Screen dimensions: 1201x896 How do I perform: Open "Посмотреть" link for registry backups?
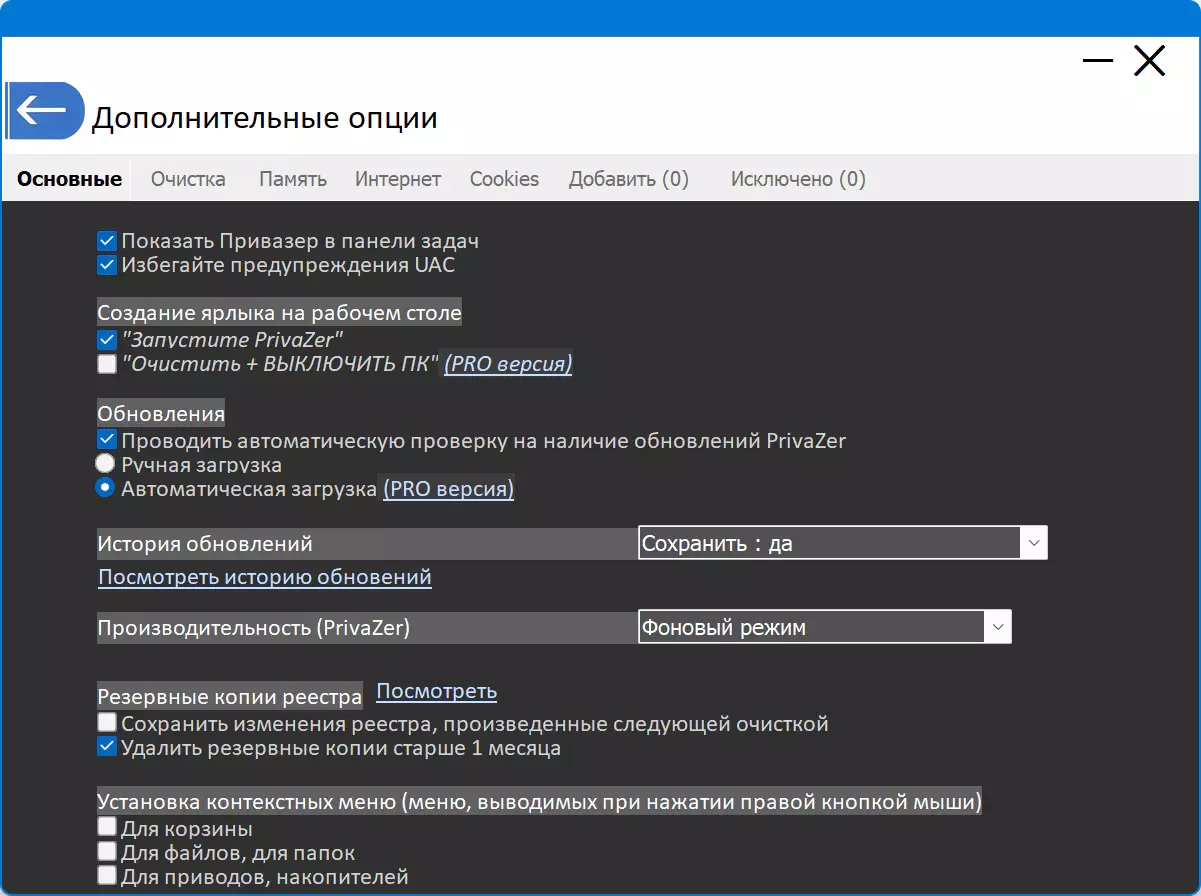[x=436, y=691]
